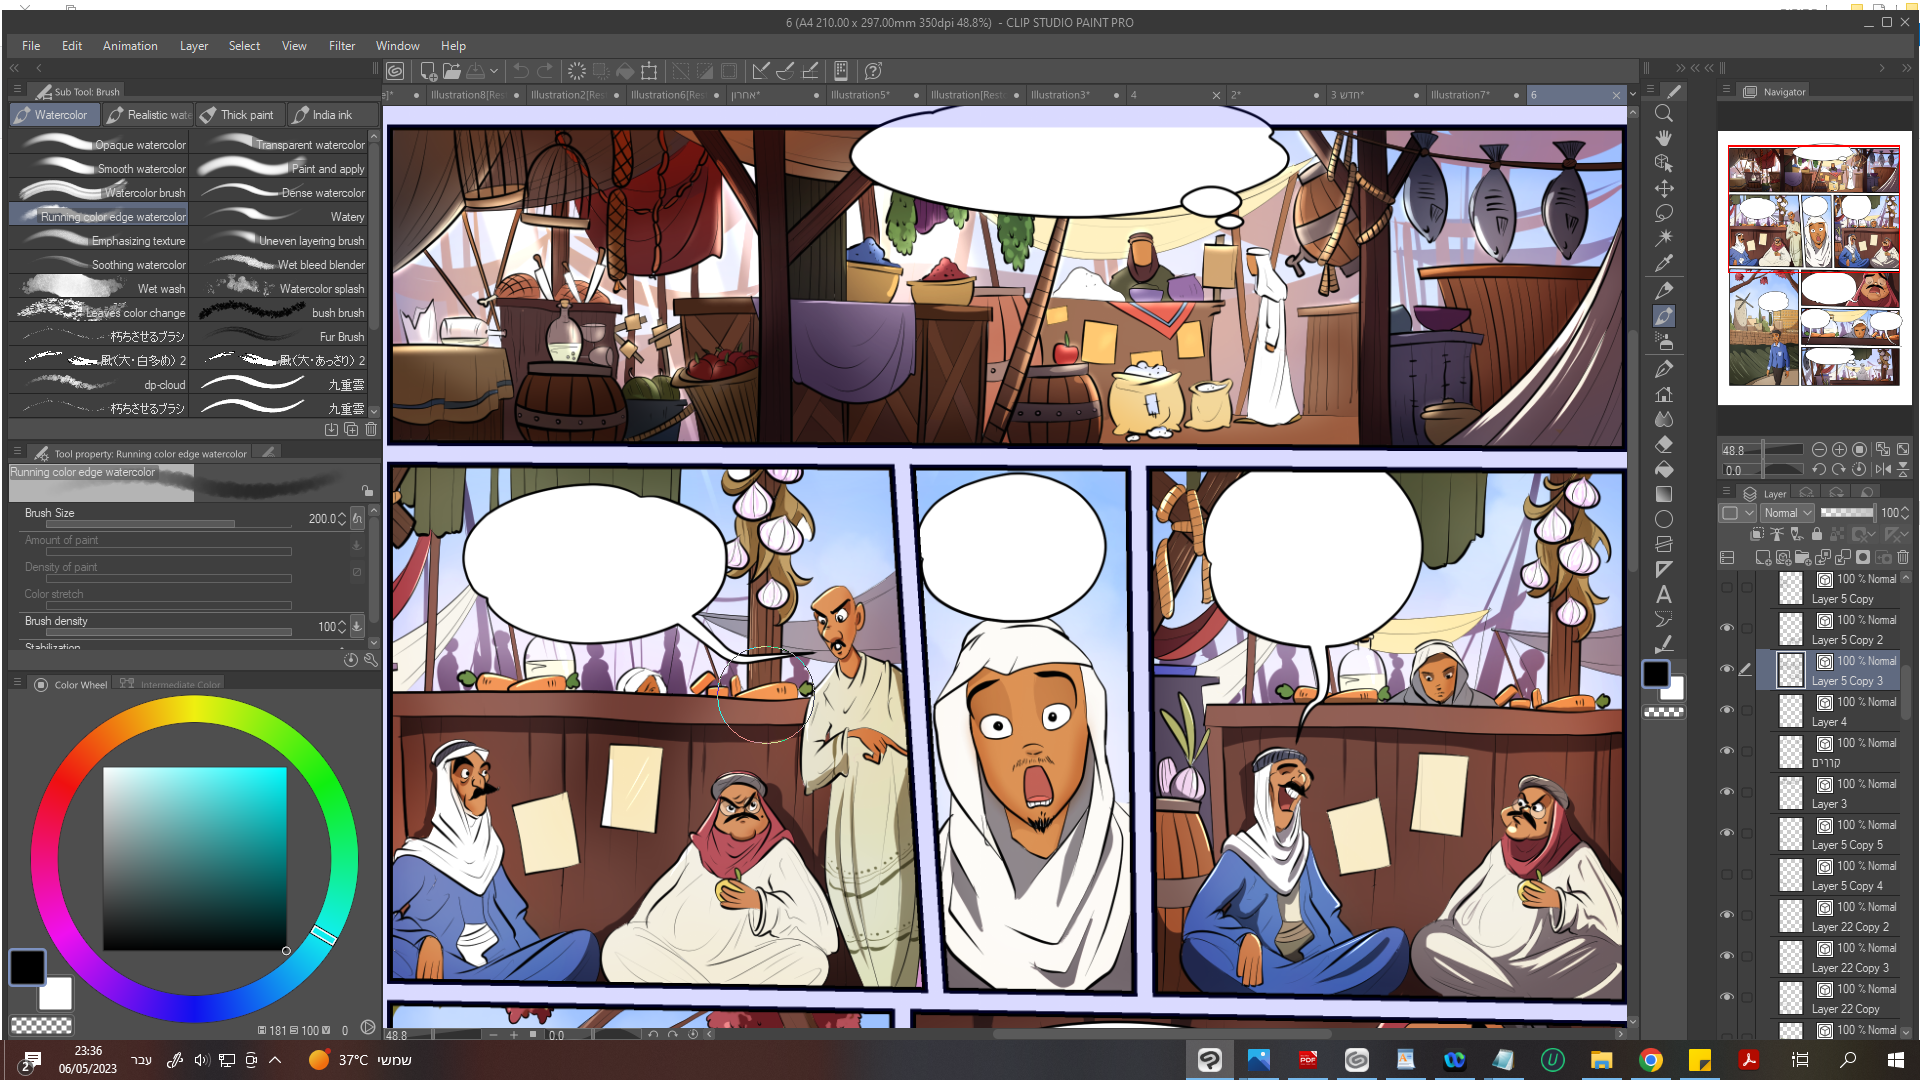Hide the Layer 5 Copy 2 layer
This screenshot has height=1080, width=1920.
[1727, 628]
